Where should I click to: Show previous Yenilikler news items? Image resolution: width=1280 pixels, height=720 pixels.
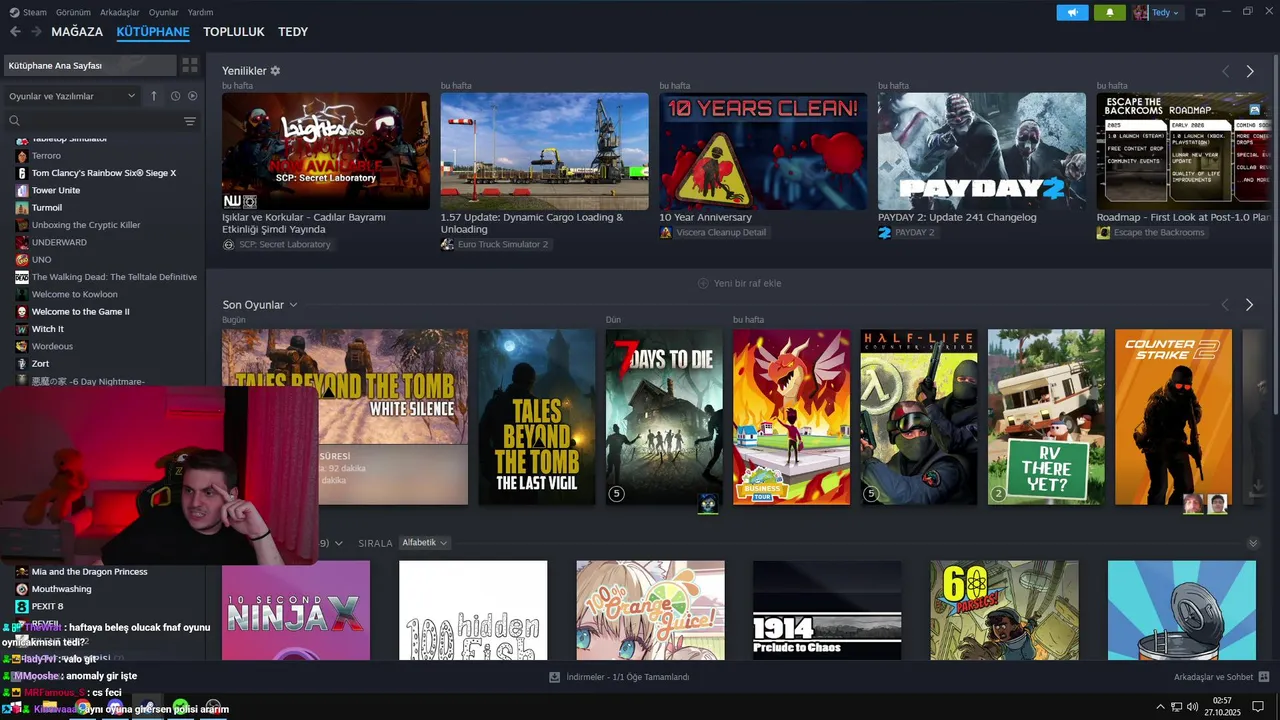(x=1225, y=71)
